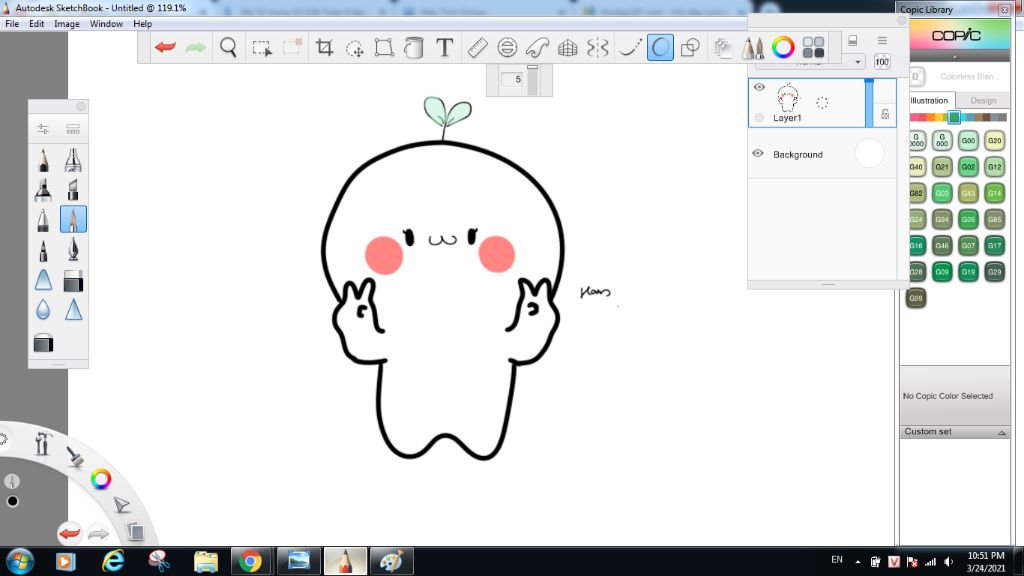Switch to the Illustration tab

929,101
